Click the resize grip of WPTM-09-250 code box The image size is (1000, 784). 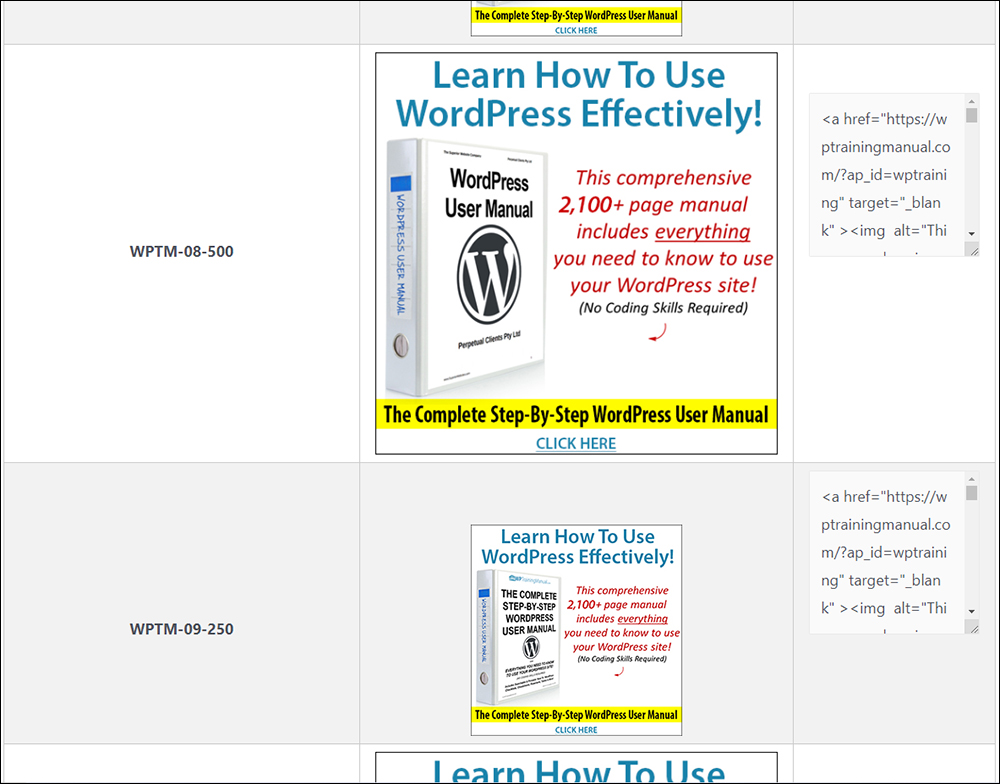(973, 629)
